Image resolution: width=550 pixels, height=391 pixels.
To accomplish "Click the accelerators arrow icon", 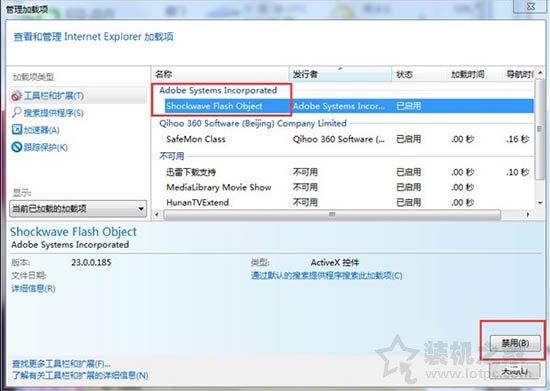I will [16, 129].
